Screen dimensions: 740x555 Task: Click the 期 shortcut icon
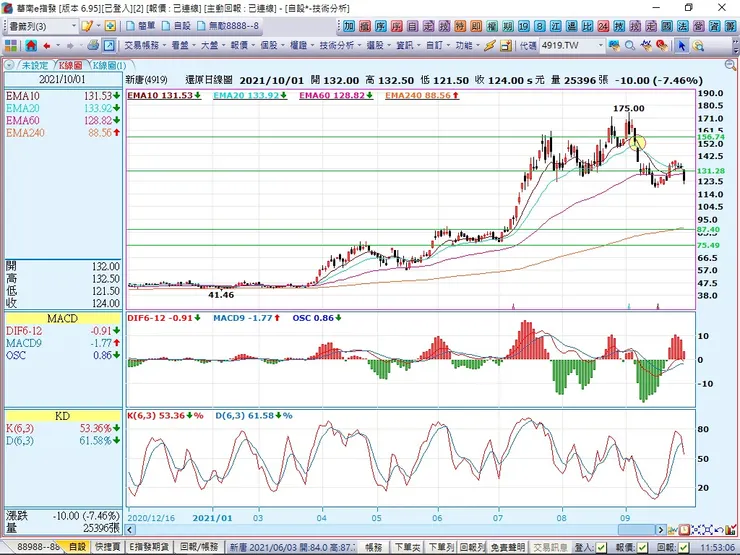click(x=508, y=26)
